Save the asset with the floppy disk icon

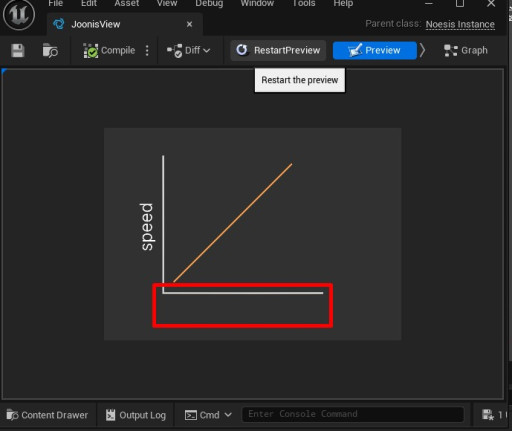pos(18,51)
